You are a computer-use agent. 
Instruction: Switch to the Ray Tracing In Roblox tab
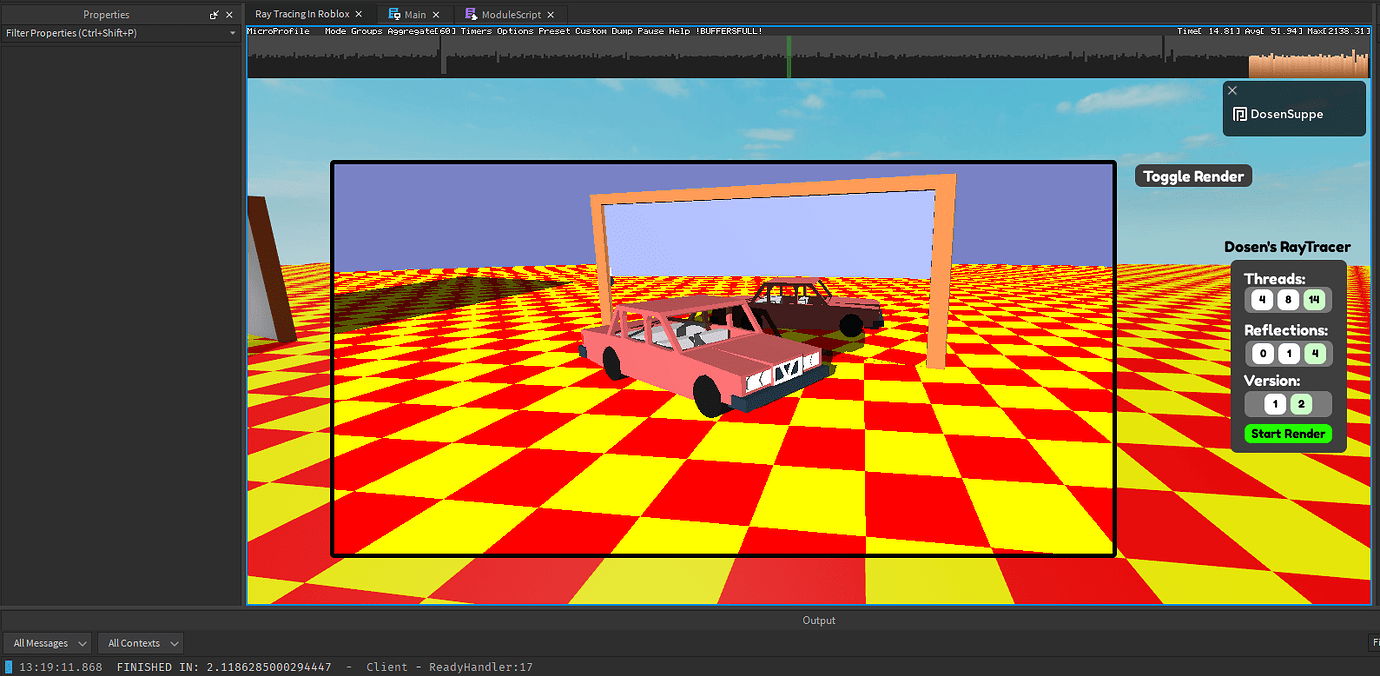[303, 14]
